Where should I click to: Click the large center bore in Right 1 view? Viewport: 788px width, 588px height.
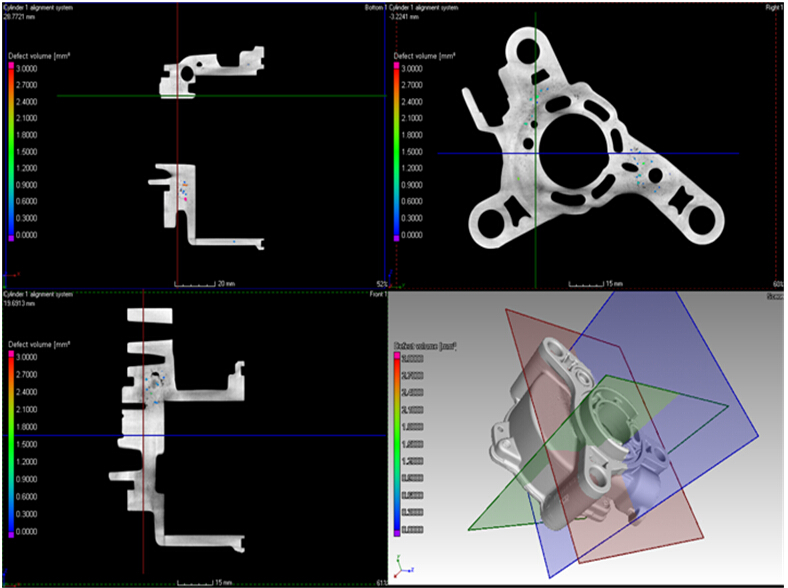coord(574,150)
